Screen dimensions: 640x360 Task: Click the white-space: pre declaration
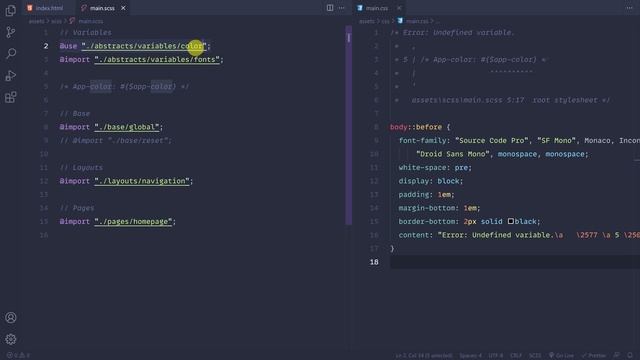pos(435,167)
